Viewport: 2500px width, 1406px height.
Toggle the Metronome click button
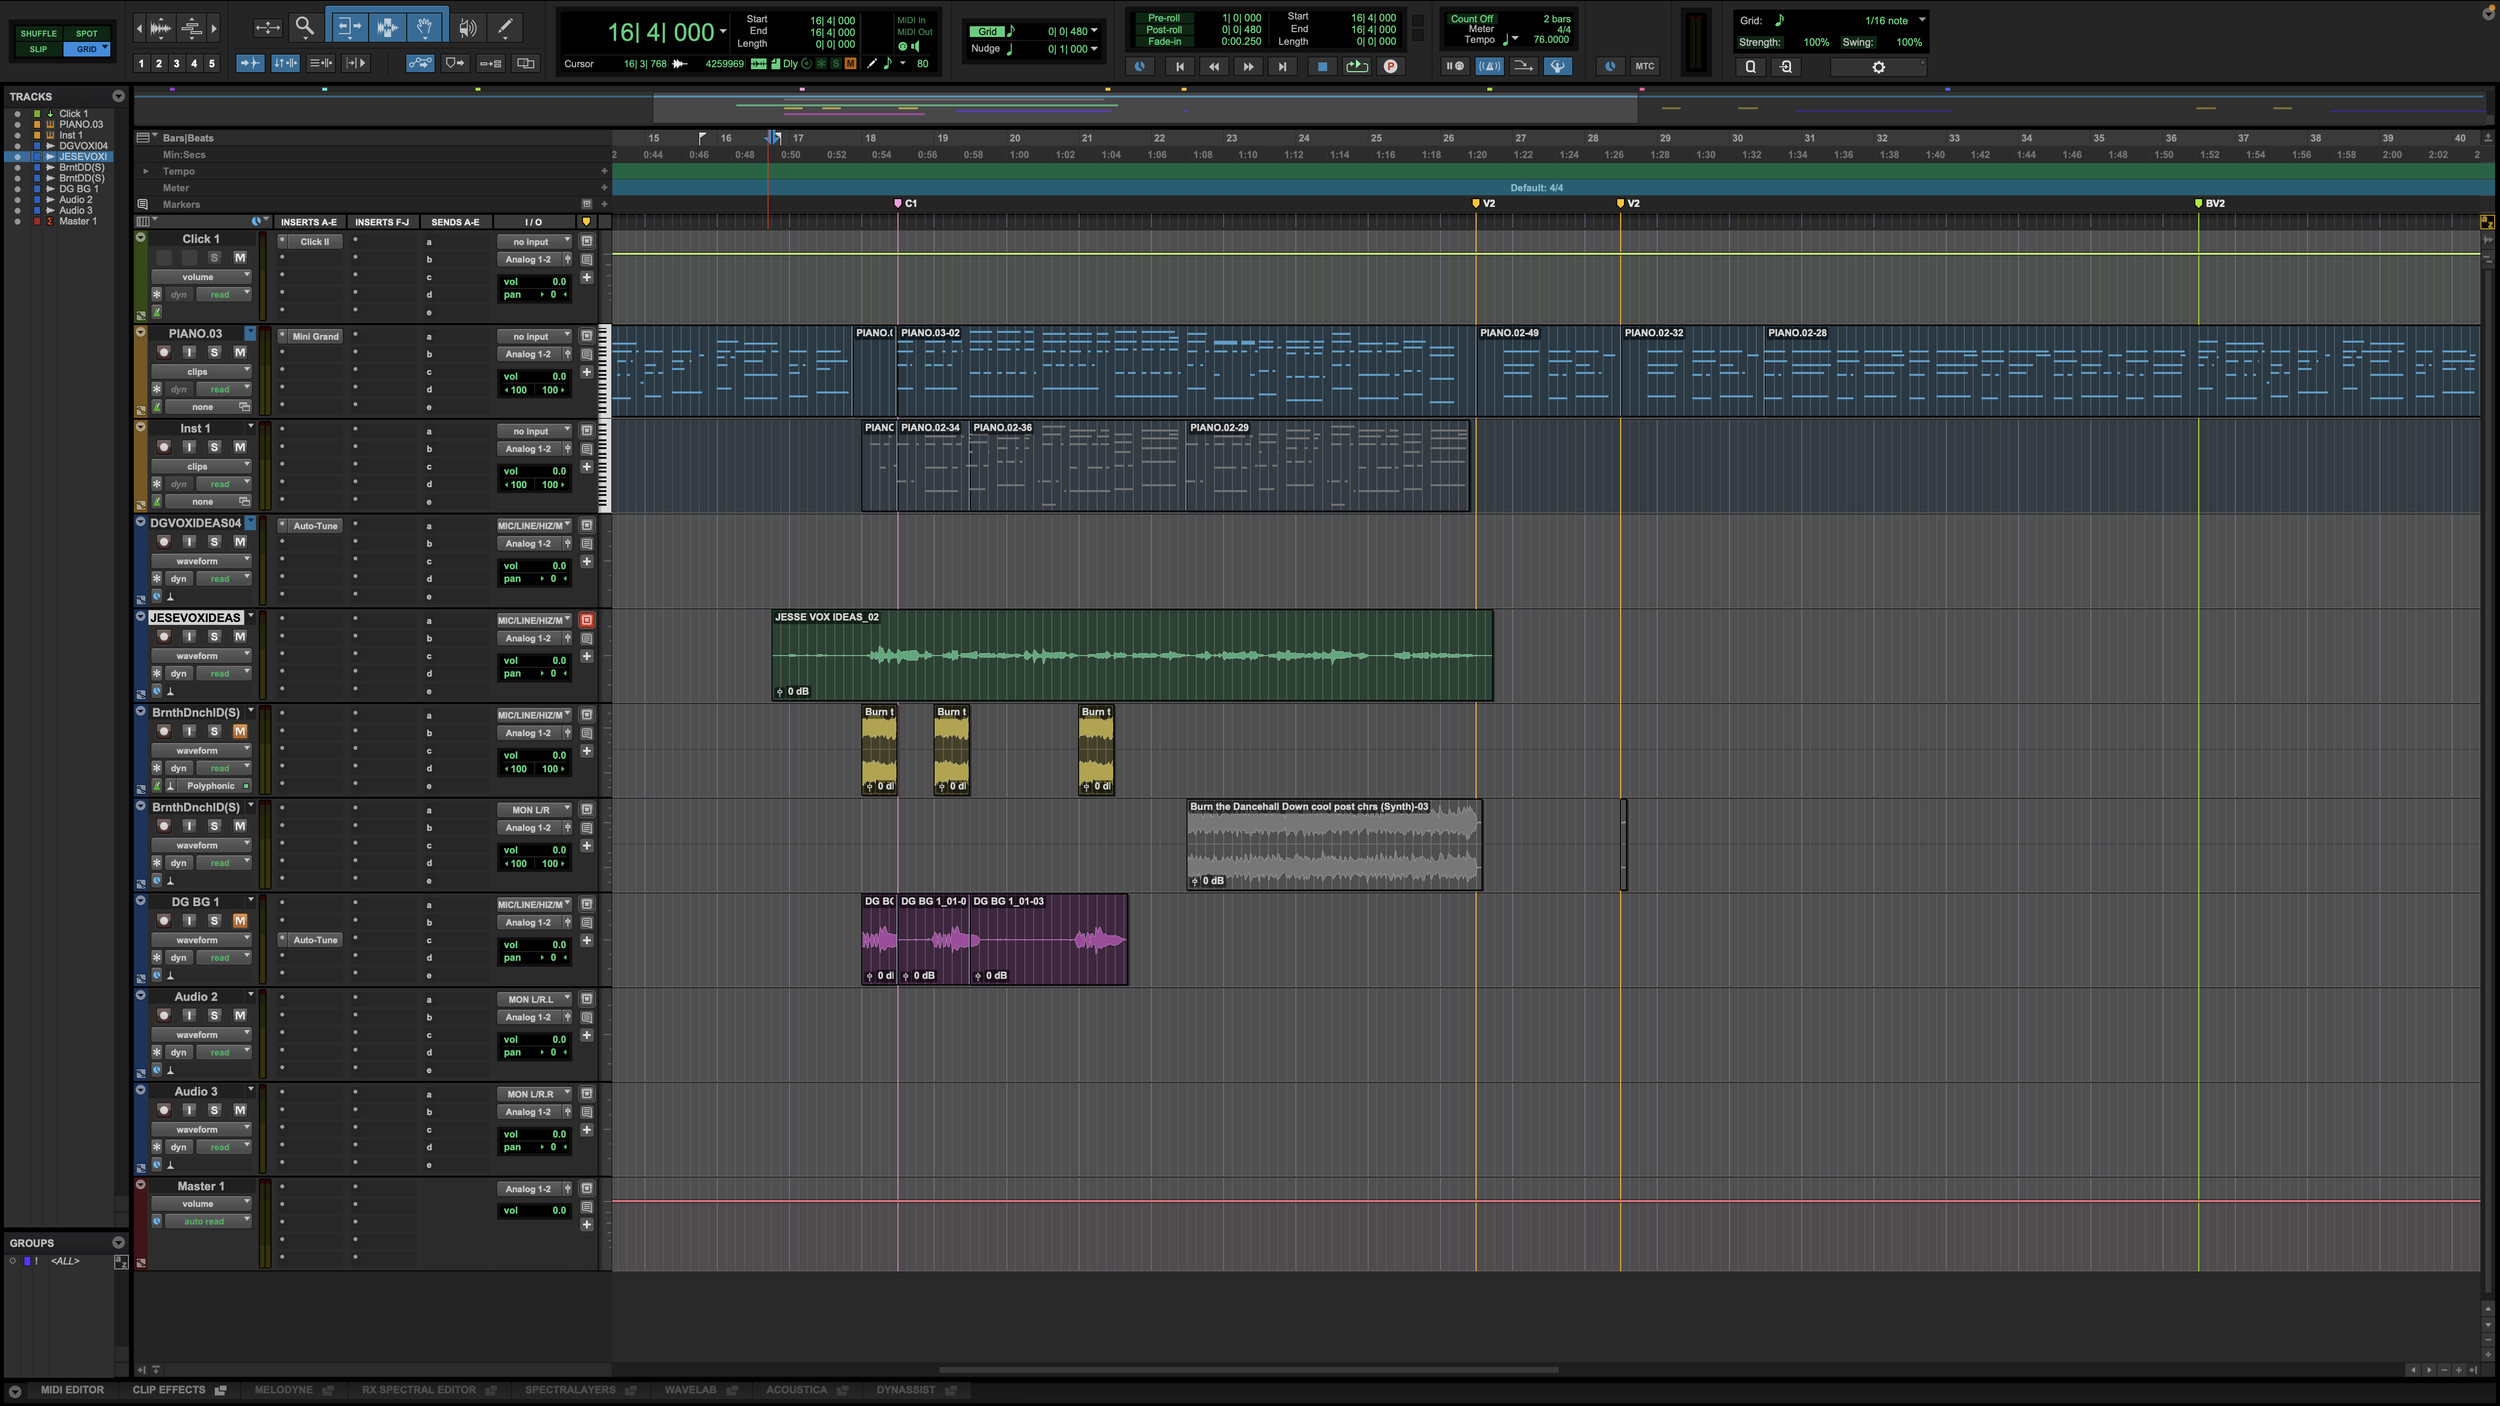1489,66
